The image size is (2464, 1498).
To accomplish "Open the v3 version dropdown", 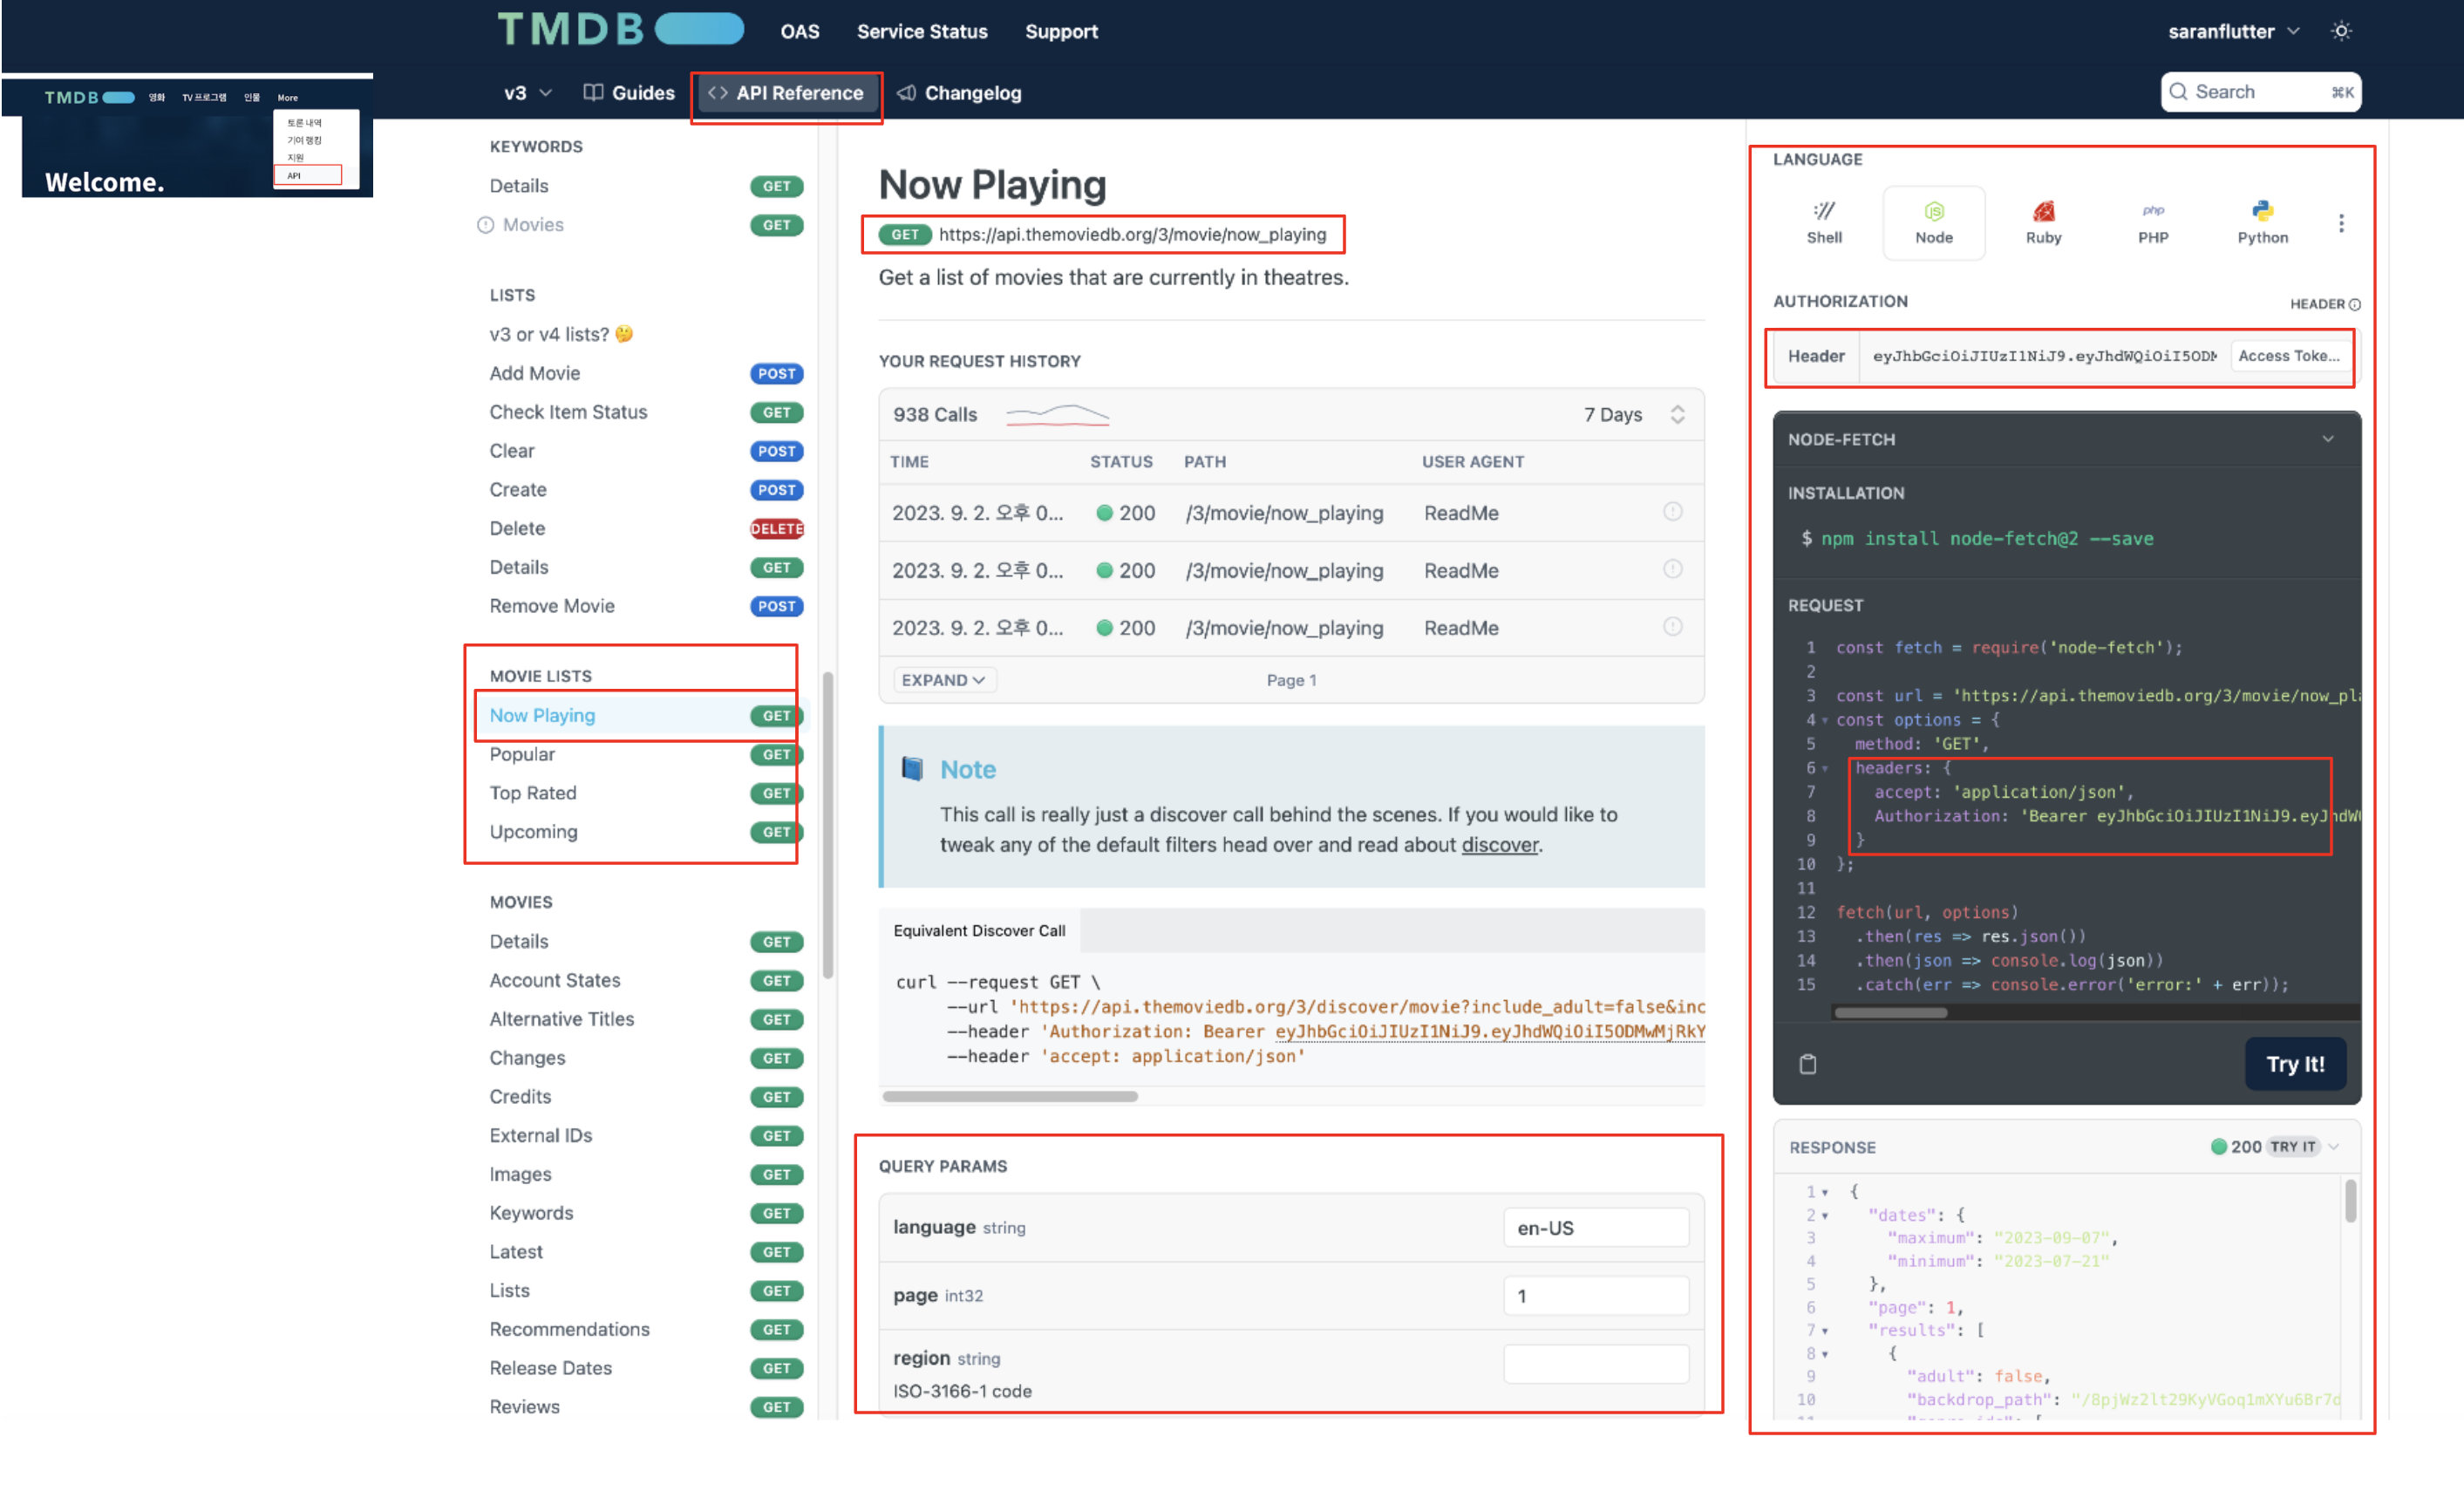I will point(527,93).
